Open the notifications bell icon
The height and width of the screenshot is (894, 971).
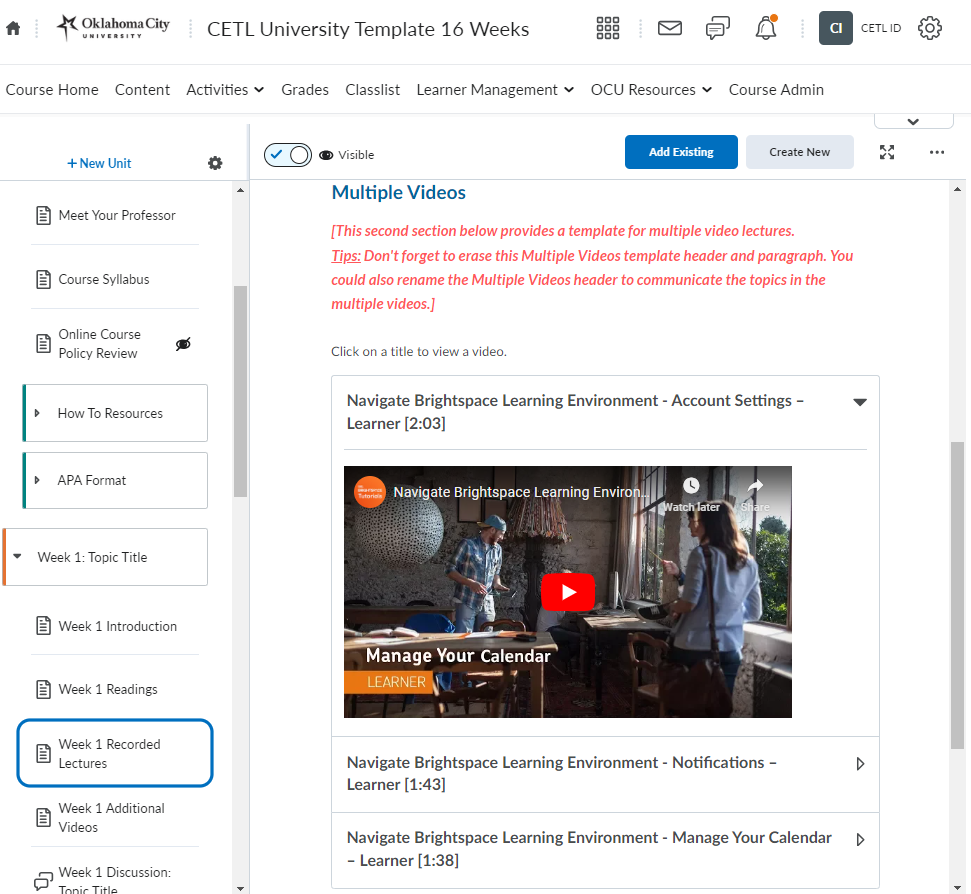766,29
